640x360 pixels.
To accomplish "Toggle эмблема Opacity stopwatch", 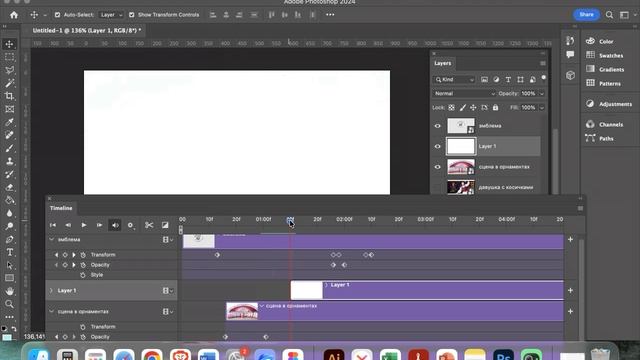I will [83, 265].
